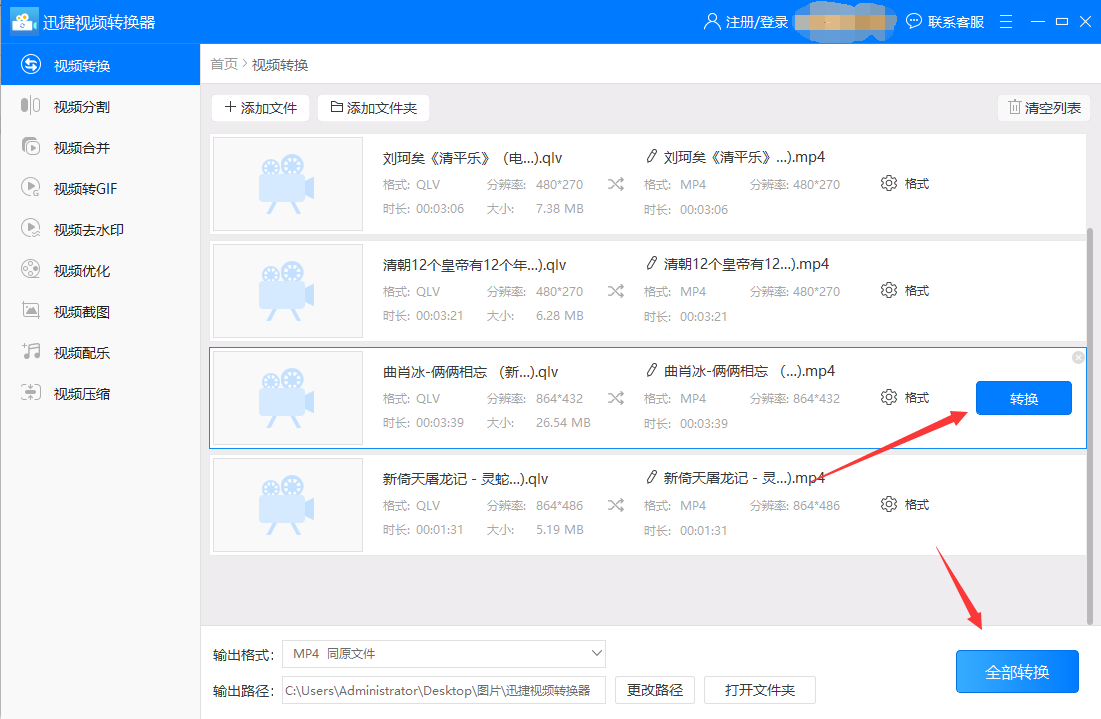Edit the output name pencil for 曲肖冰-俩俩相忘

click(652, 370)
